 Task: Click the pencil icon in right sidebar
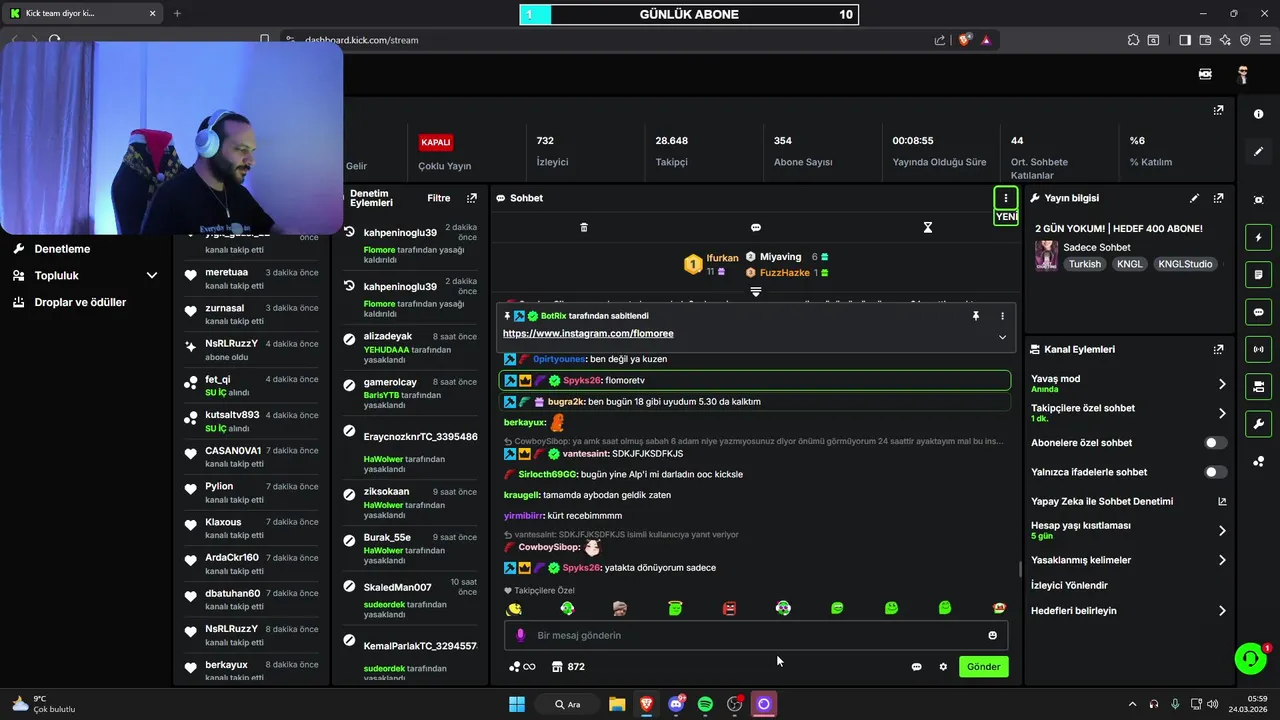click(x=1258, y=151)
